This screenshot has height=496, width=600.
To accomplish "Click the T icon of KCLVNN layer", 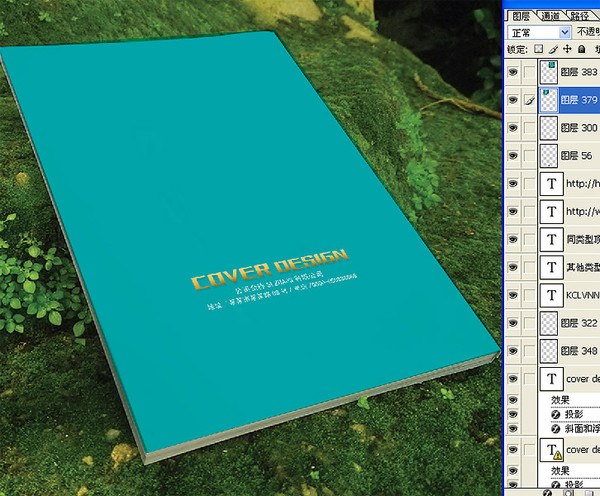I will [551, 295].
